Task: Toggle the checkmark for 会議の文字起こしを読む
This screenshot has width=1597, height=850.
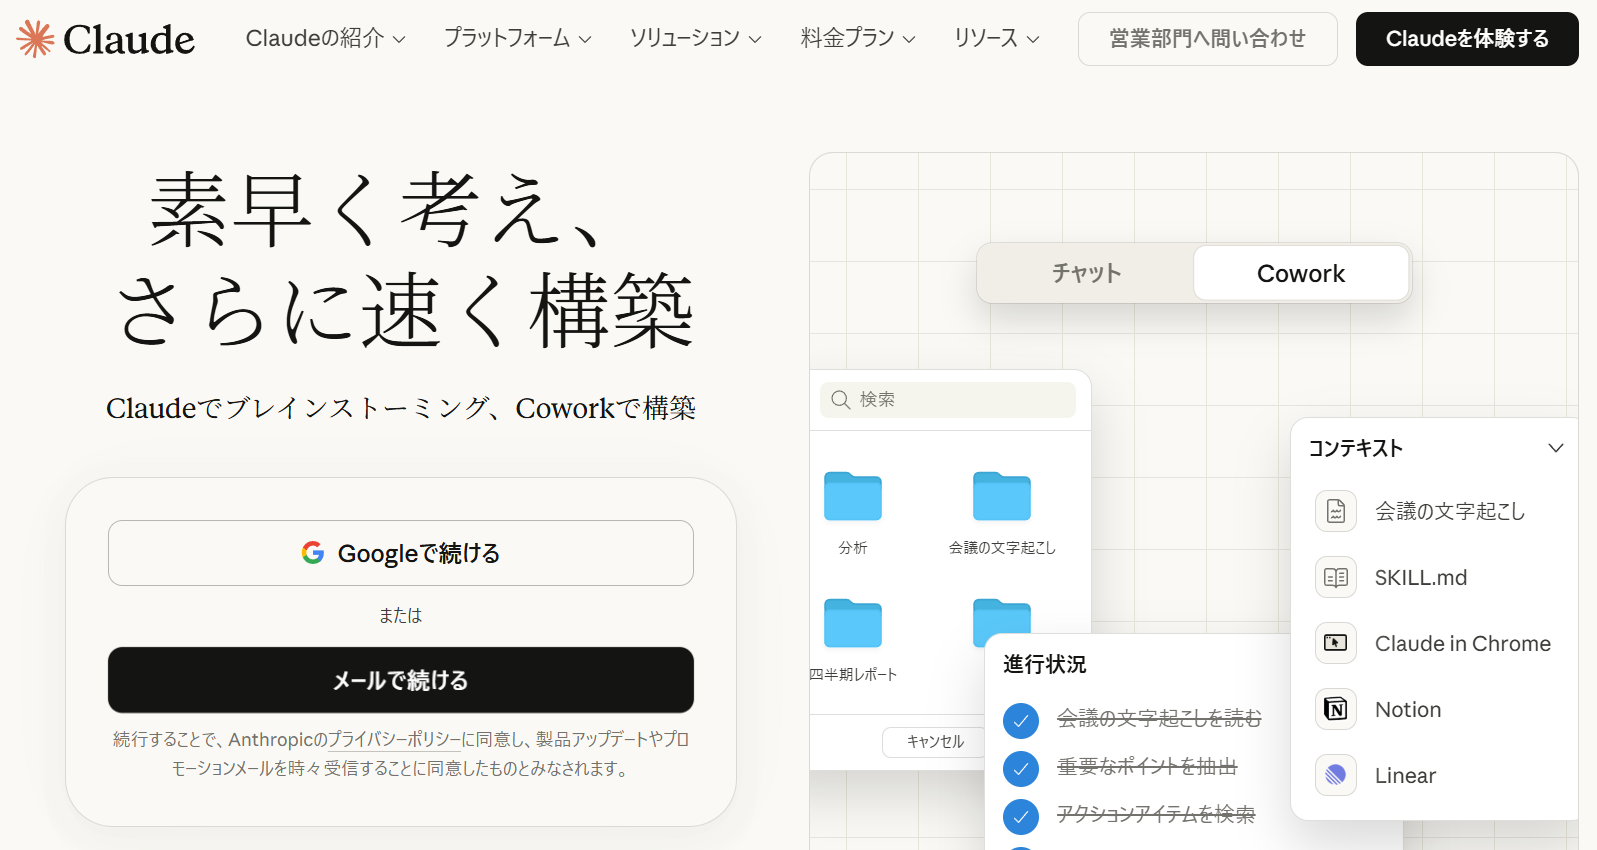Action: pyautogui.click(x=1021, y=719)
